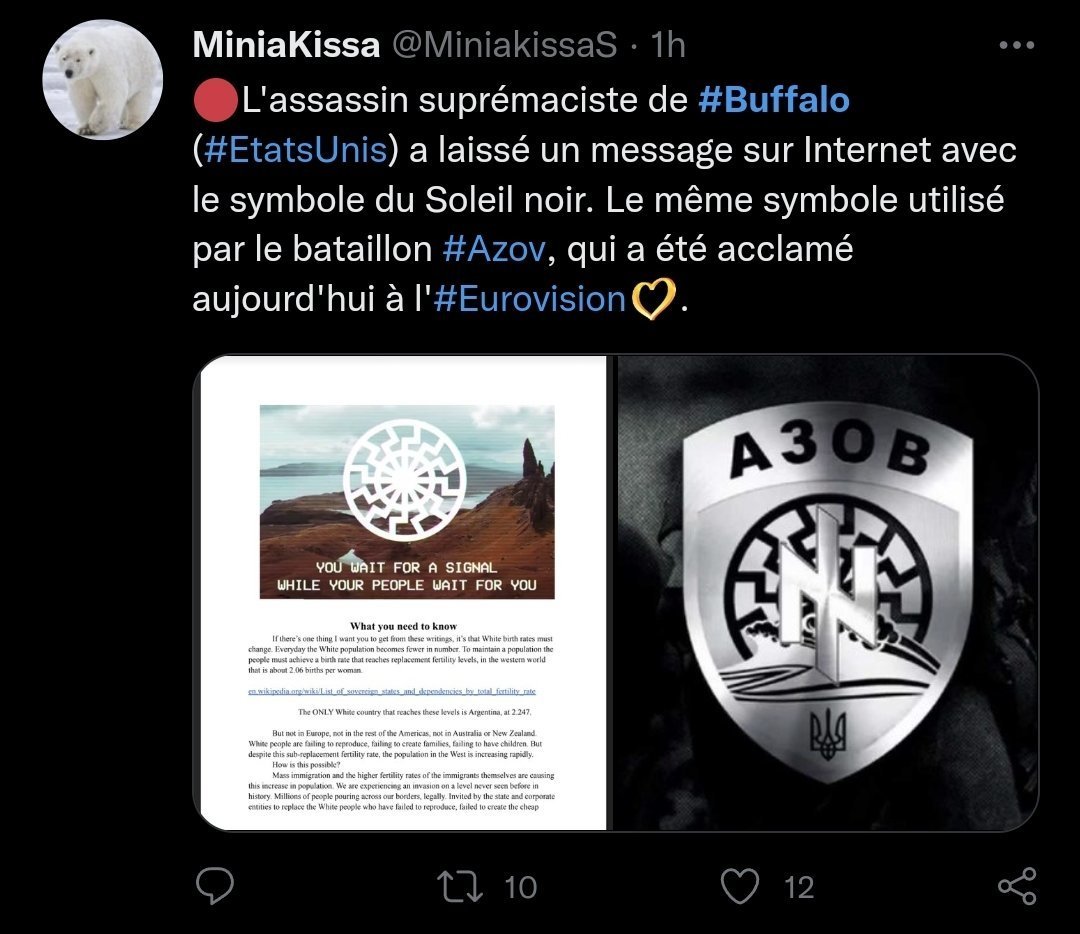Select the #Eurovision hashtag

[530, 299]
